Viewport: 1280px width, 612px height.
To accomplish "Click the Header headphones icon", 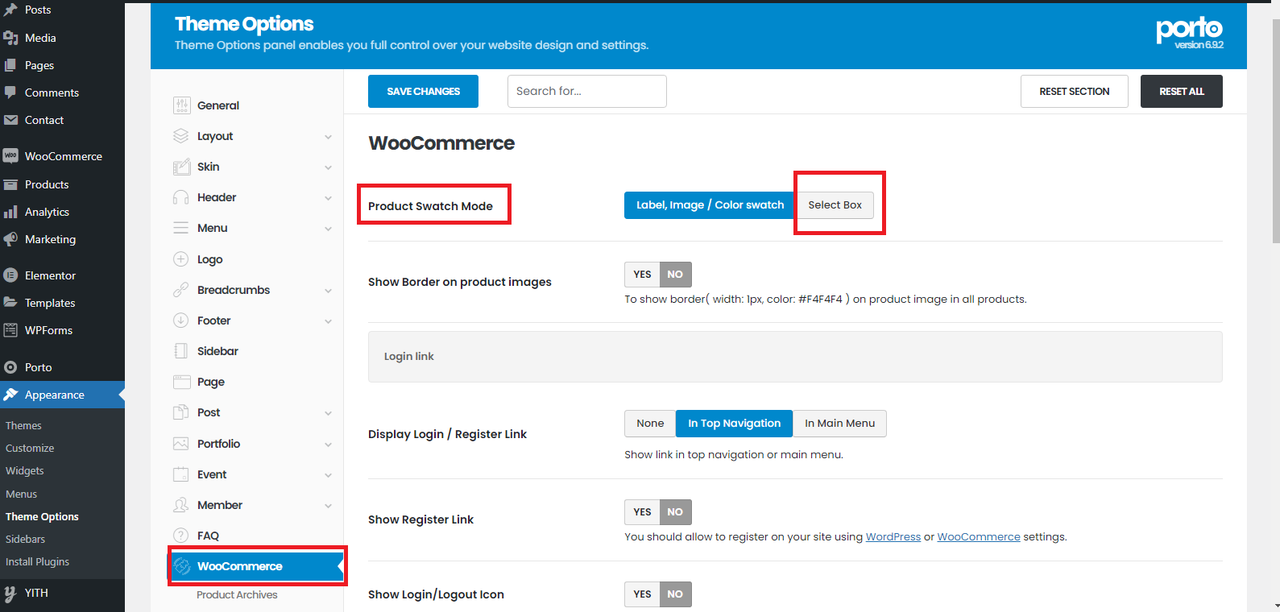I will [x=181, y=197].
